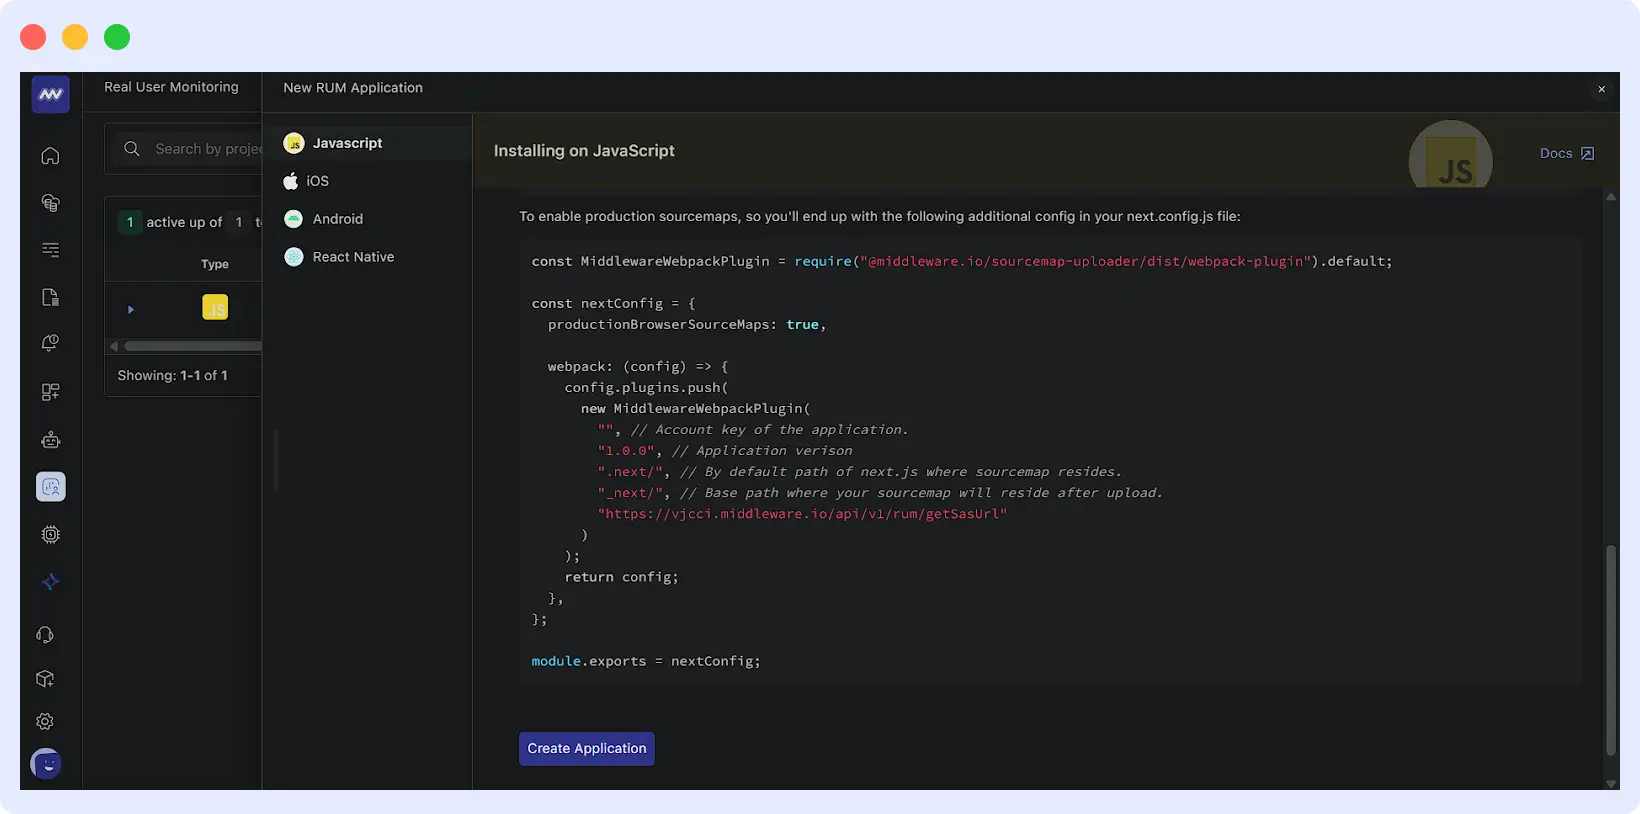Click the table scroll left arrow
This screenshot has width=1640, height=814.
114,346
